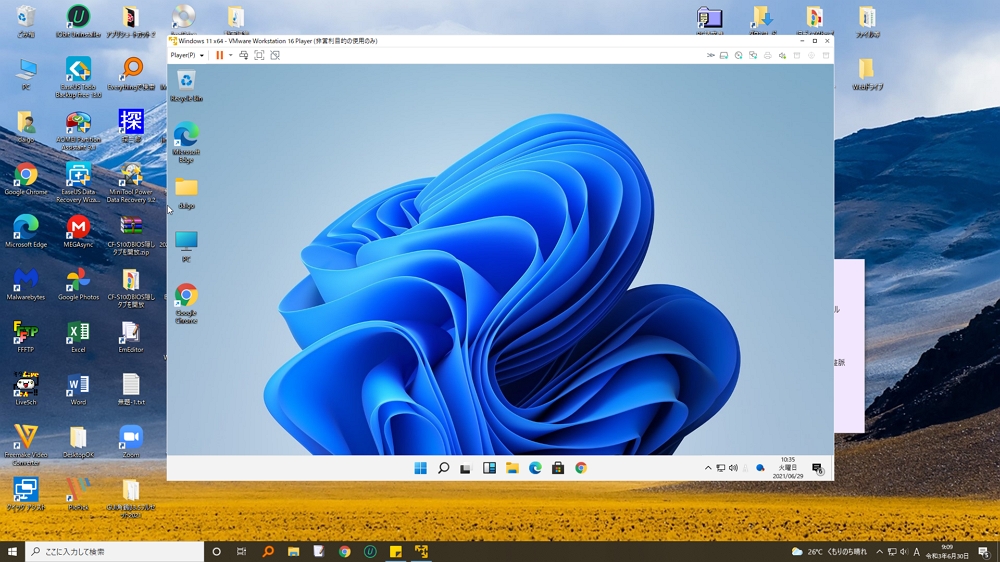Image resolution: width=1000 pixels, height=562 pixels.
Task: Open Search on the Windows 11 taskbar
Action: [443, 468]
